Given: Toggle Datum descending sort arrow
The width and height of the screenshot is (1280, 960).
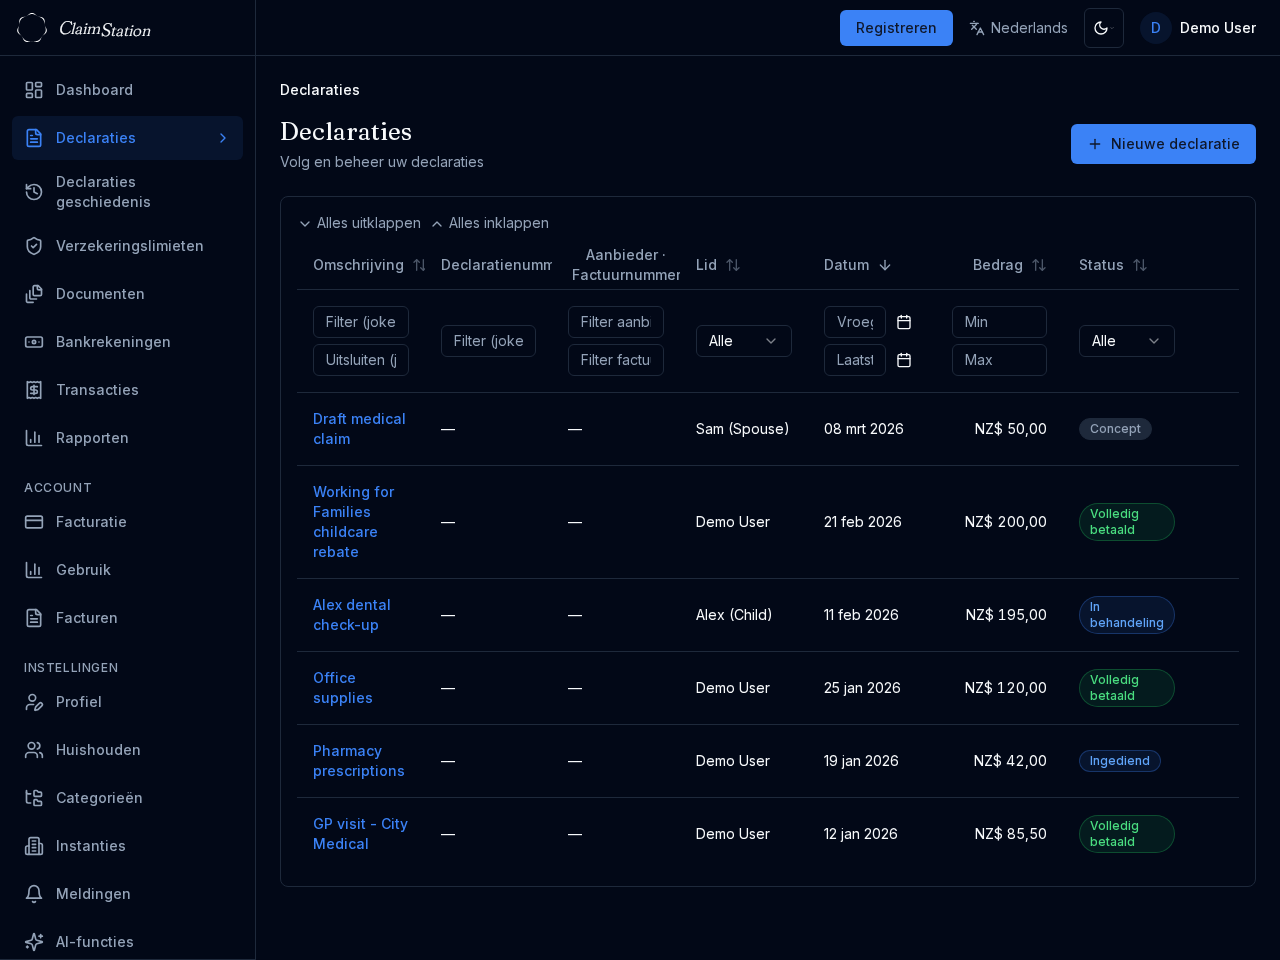Looking at the screenshot, I should 885,265.
